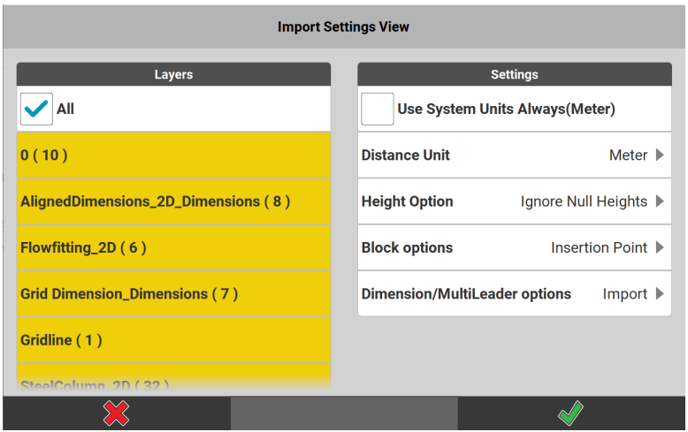The width and height of the screenshot is (688, 432).
Task: Select AlignedDimensions_2D_Dimensions layer
Action: (x=173, y=201)
